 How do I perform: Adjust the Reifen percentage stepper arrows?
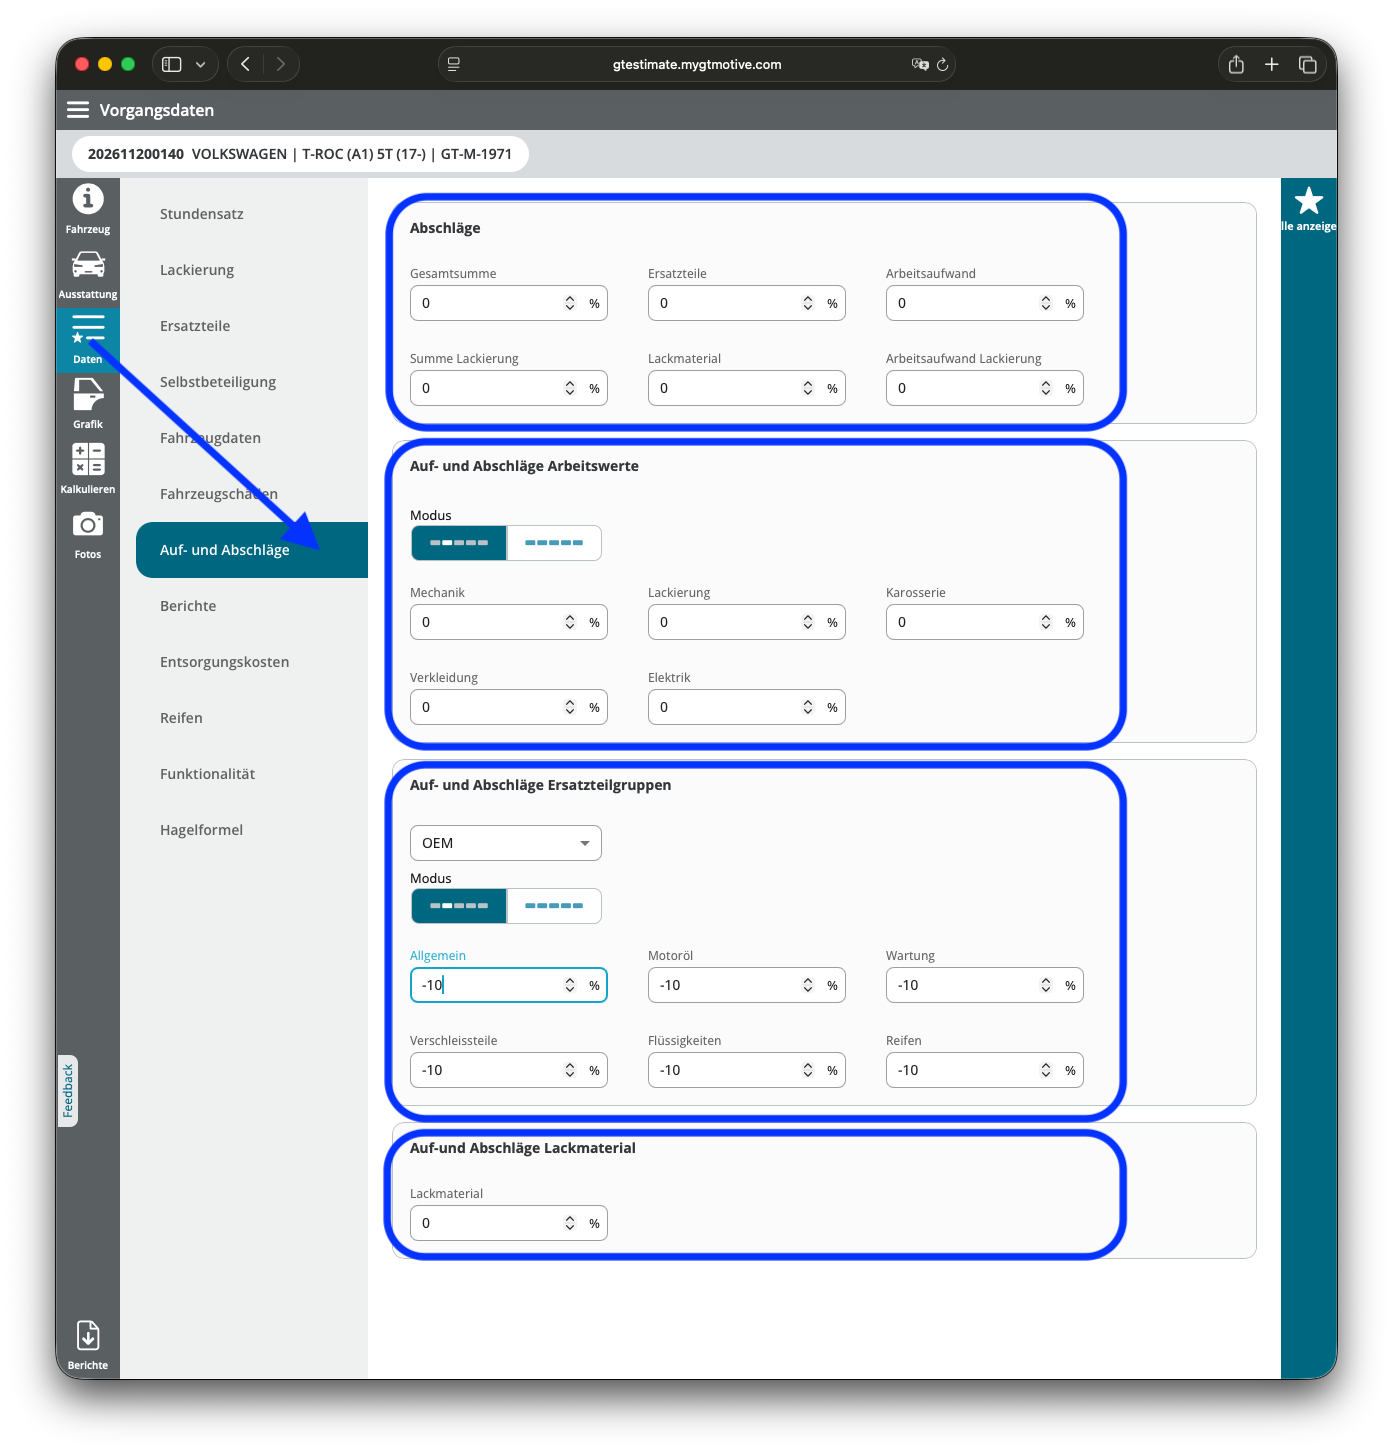click(1046, 1070)
